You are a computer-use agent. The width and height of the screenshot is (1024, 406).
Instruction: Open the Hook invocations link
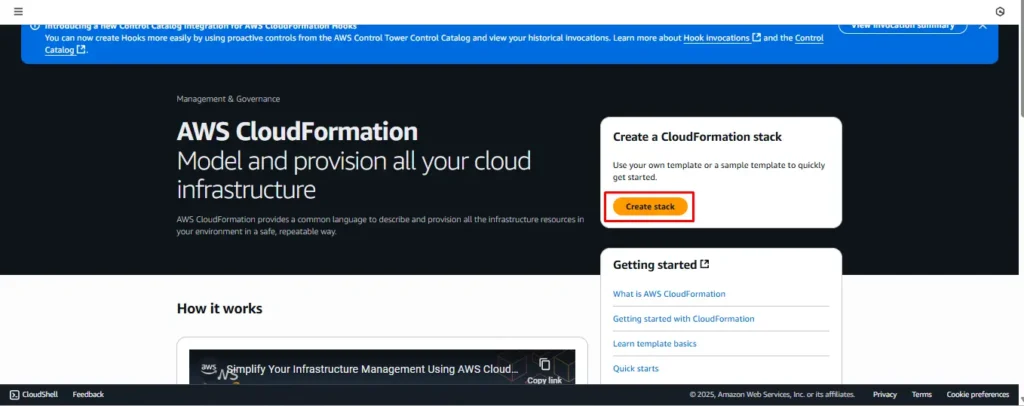point(722,38)
